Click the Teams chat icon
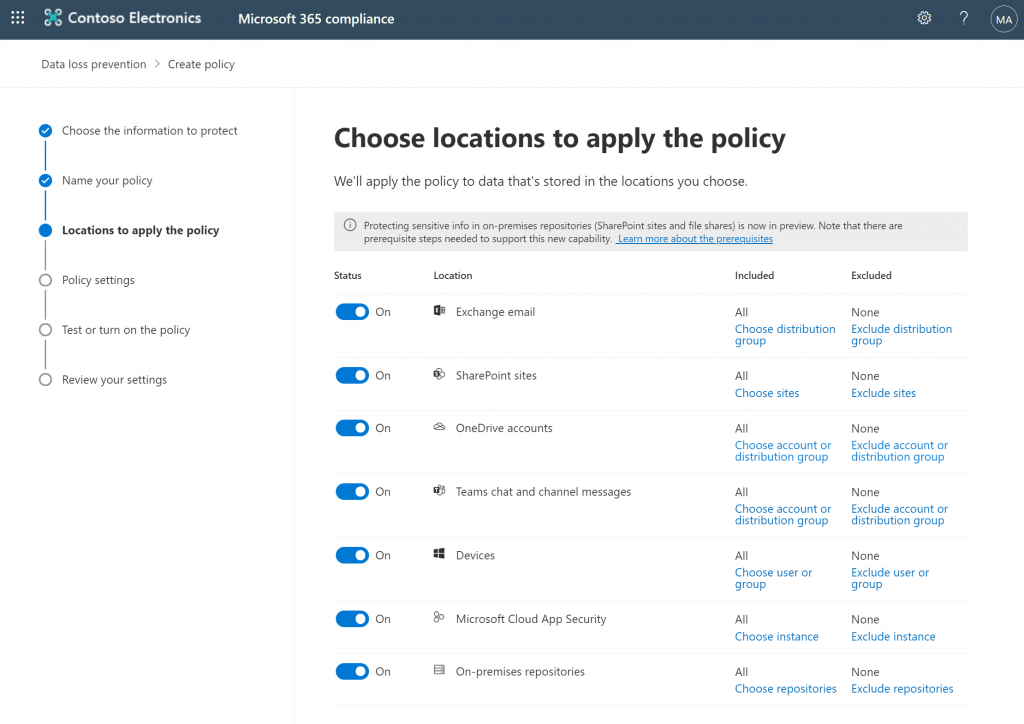1024x724 pixels. [x=440, y=490]
